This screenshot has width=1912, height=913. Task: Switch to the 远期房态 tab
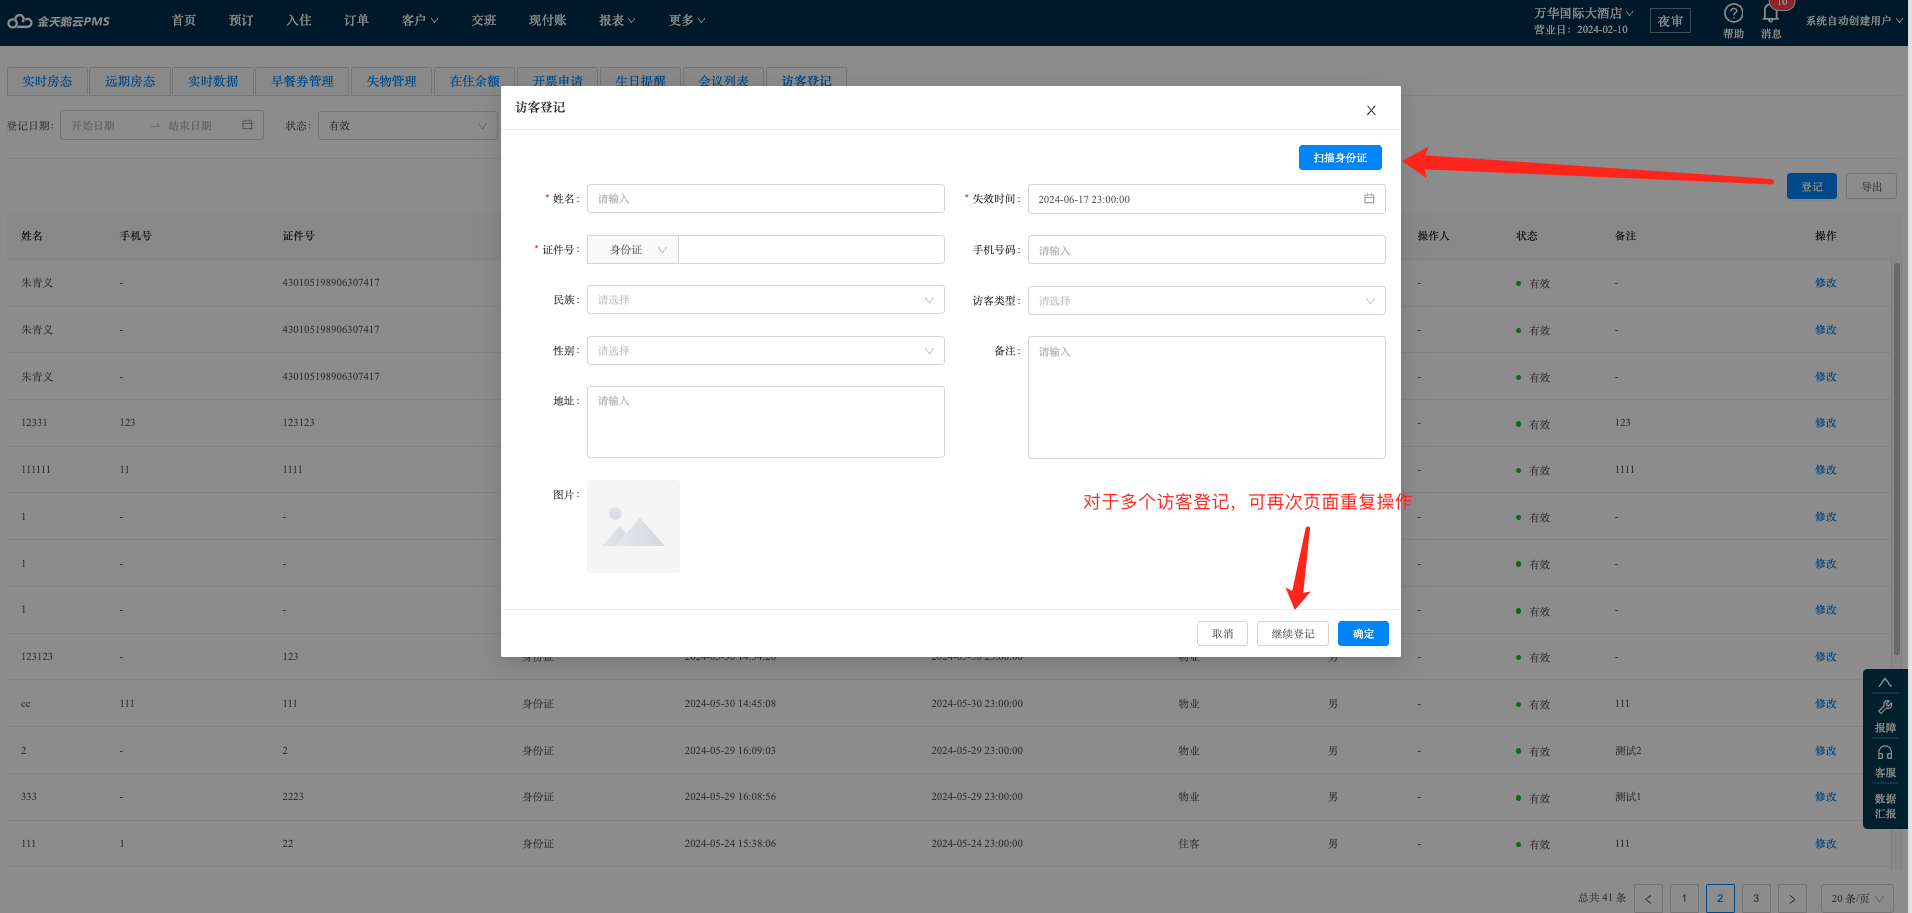click(x=130, y=81)
